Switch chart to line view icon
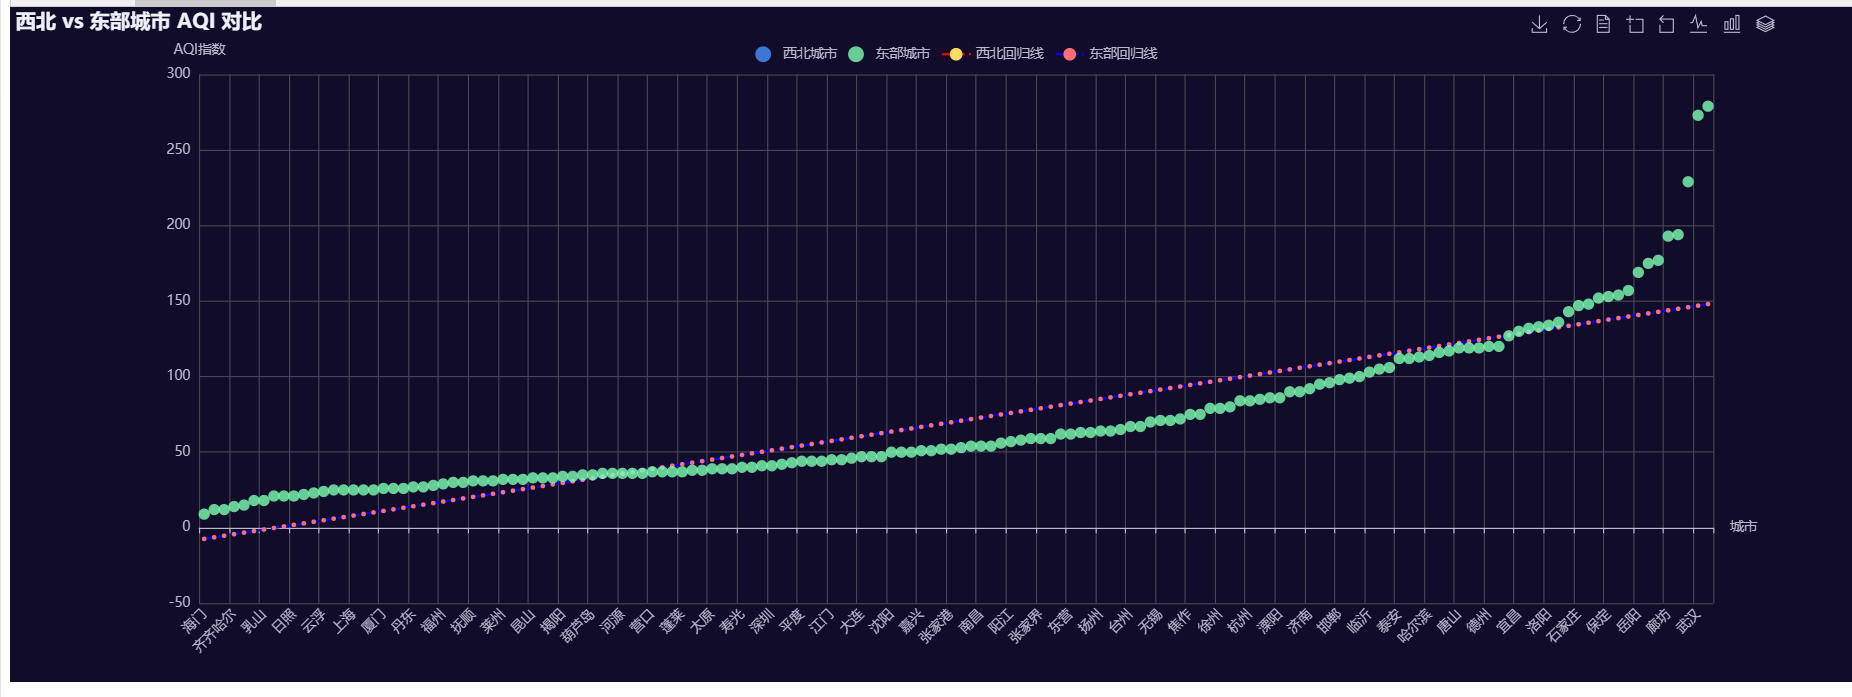The height and width of the screenshot is (697, 1852). click(1698, 24)
